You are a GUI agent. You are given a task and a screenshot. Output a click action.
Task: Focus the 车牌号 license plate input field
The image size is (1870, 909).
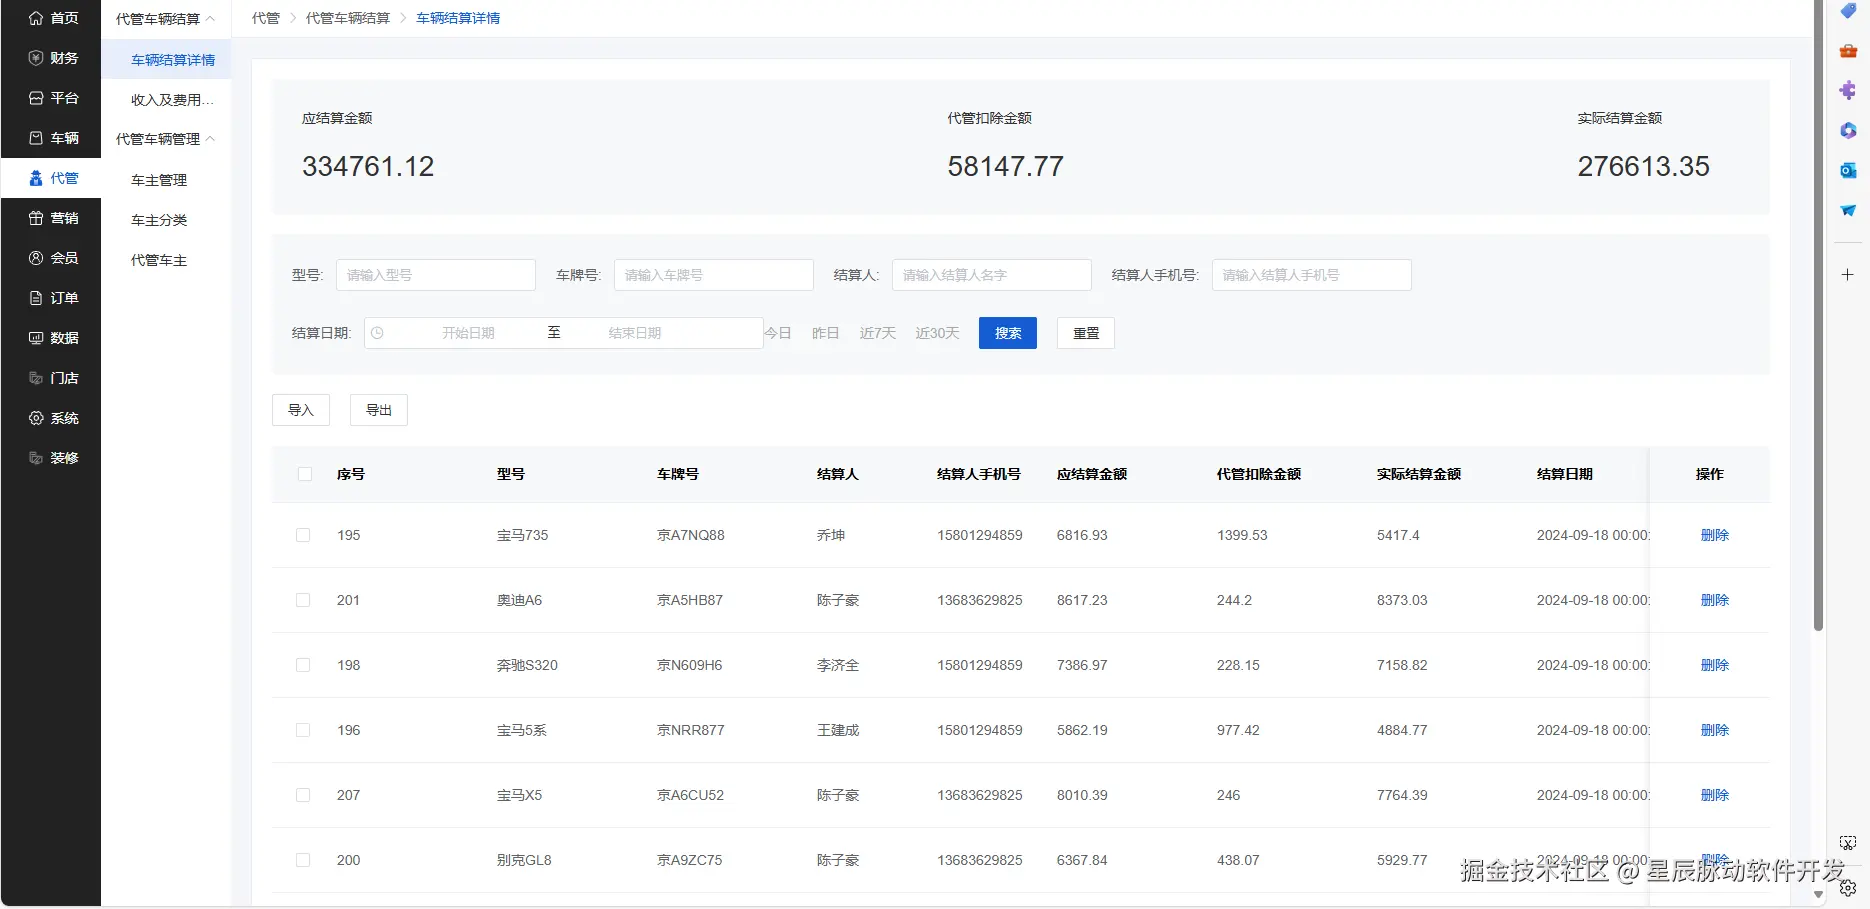pyautogui.click(x=714, y=275)
